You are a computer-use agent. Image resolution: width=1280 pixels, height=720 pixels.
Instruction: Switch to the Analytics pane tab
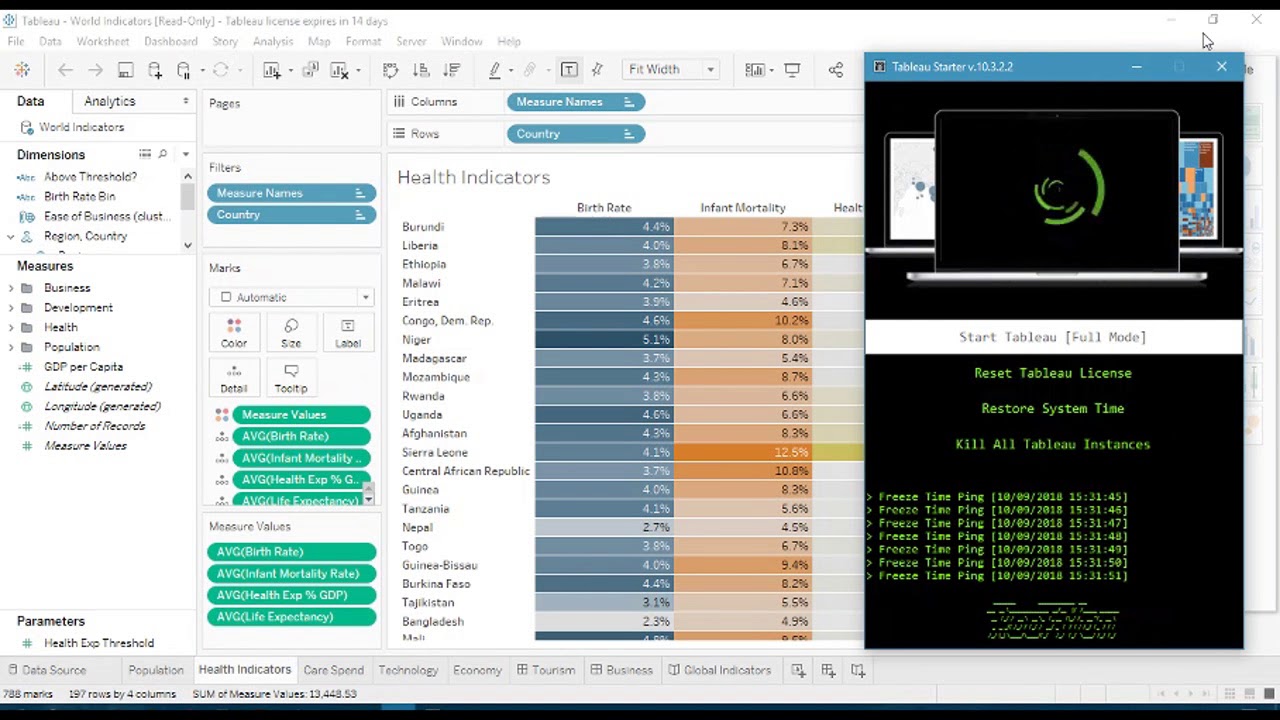click(x=110, y=101)
